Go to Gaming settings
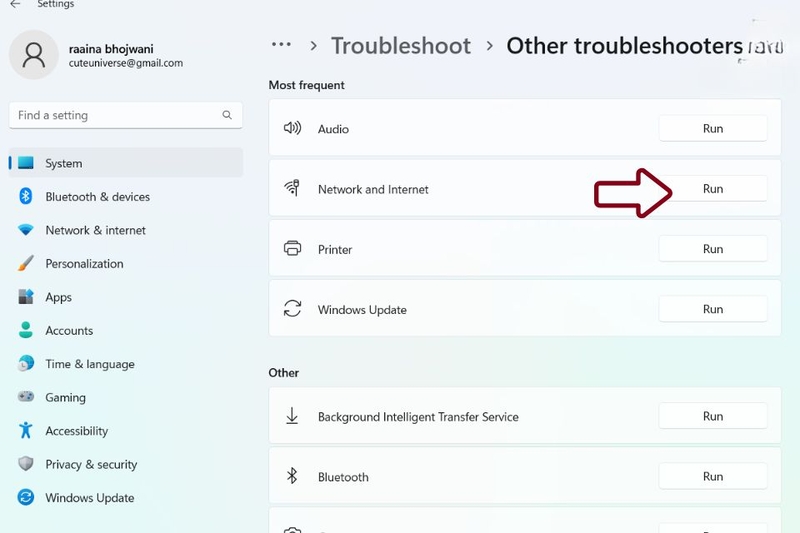This screenshot has height=533, width=800. click(126, 397)
